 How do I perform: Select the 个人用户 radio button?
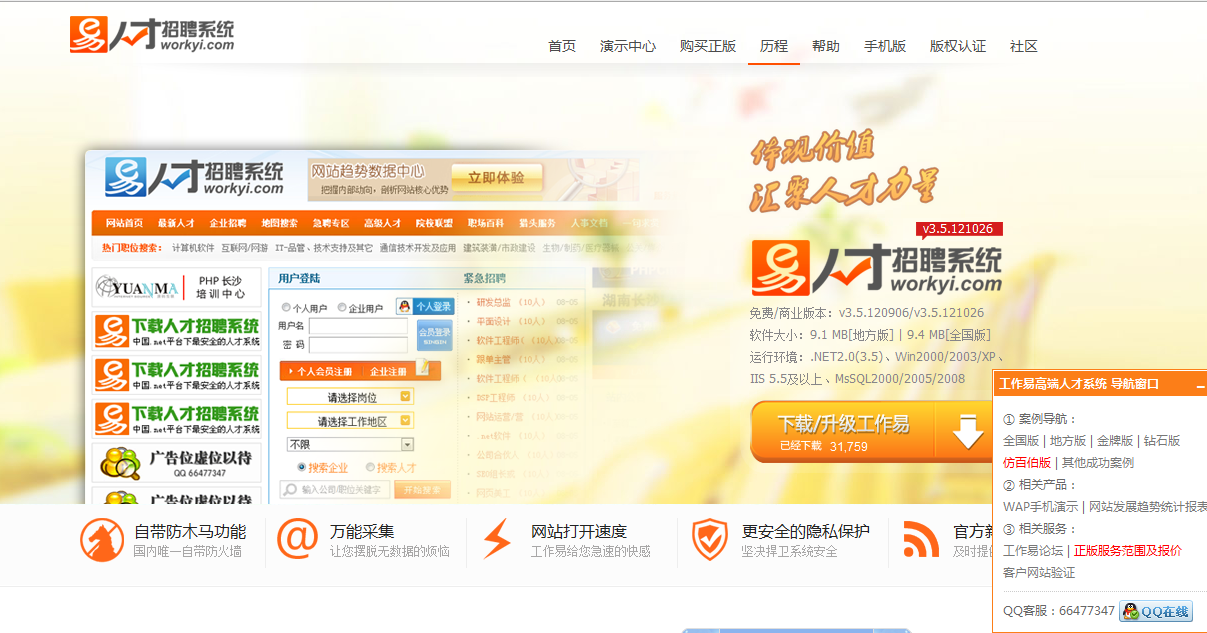[x=287, y=308]
